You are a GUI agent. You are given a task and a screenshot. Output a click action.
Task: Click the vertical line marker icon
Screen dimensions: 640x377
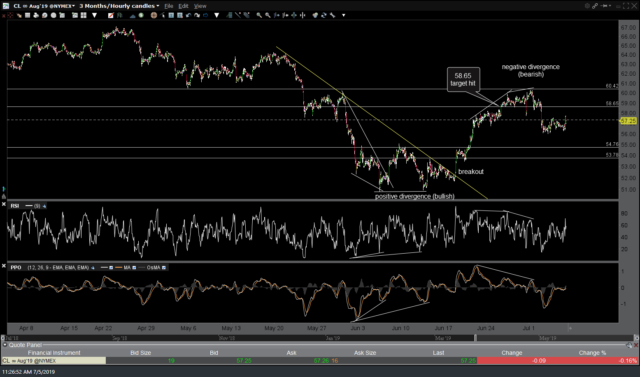pyautogui.click(x=302, y=15)
